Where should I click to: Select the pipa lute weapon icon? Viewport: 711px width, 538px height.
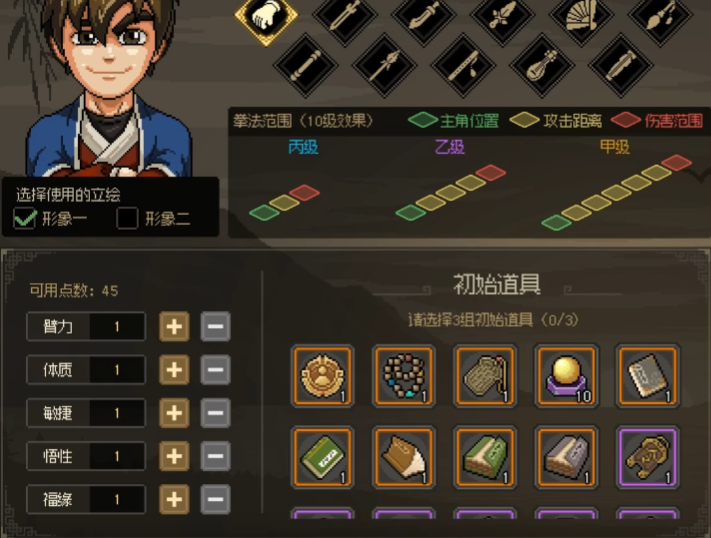click(x=542, y=65)
